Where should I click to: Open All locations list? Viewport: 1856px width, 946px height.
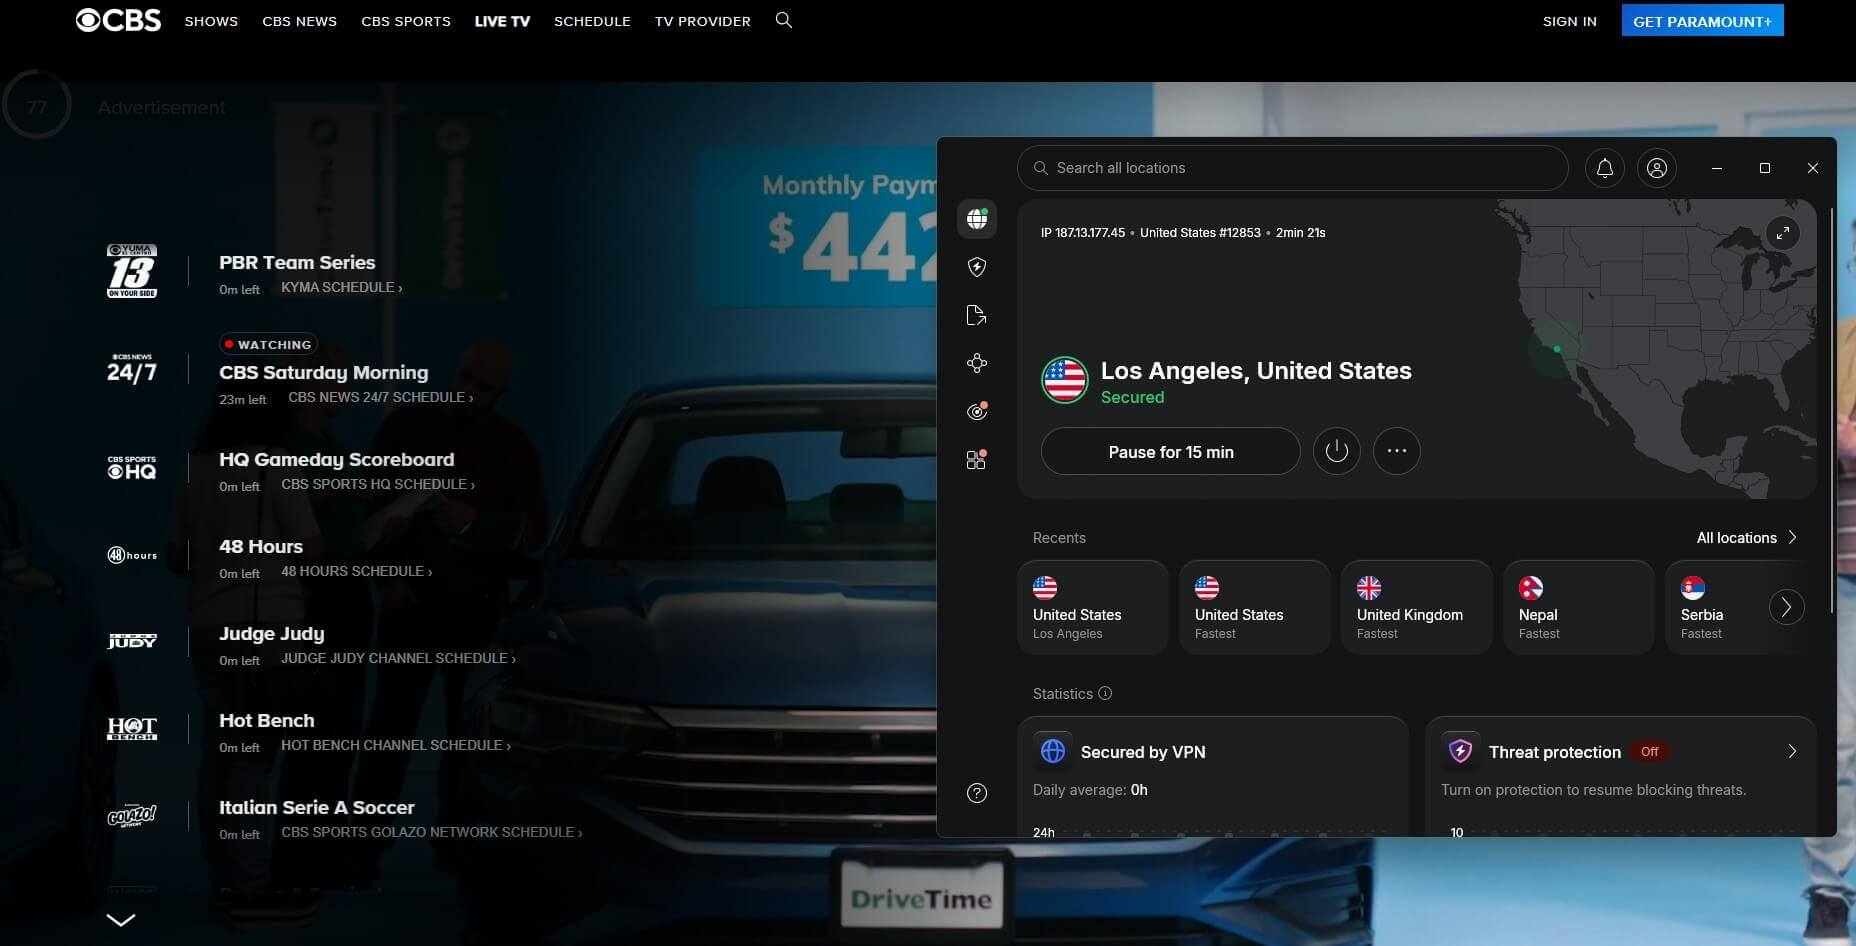[x=1746, y=538]
